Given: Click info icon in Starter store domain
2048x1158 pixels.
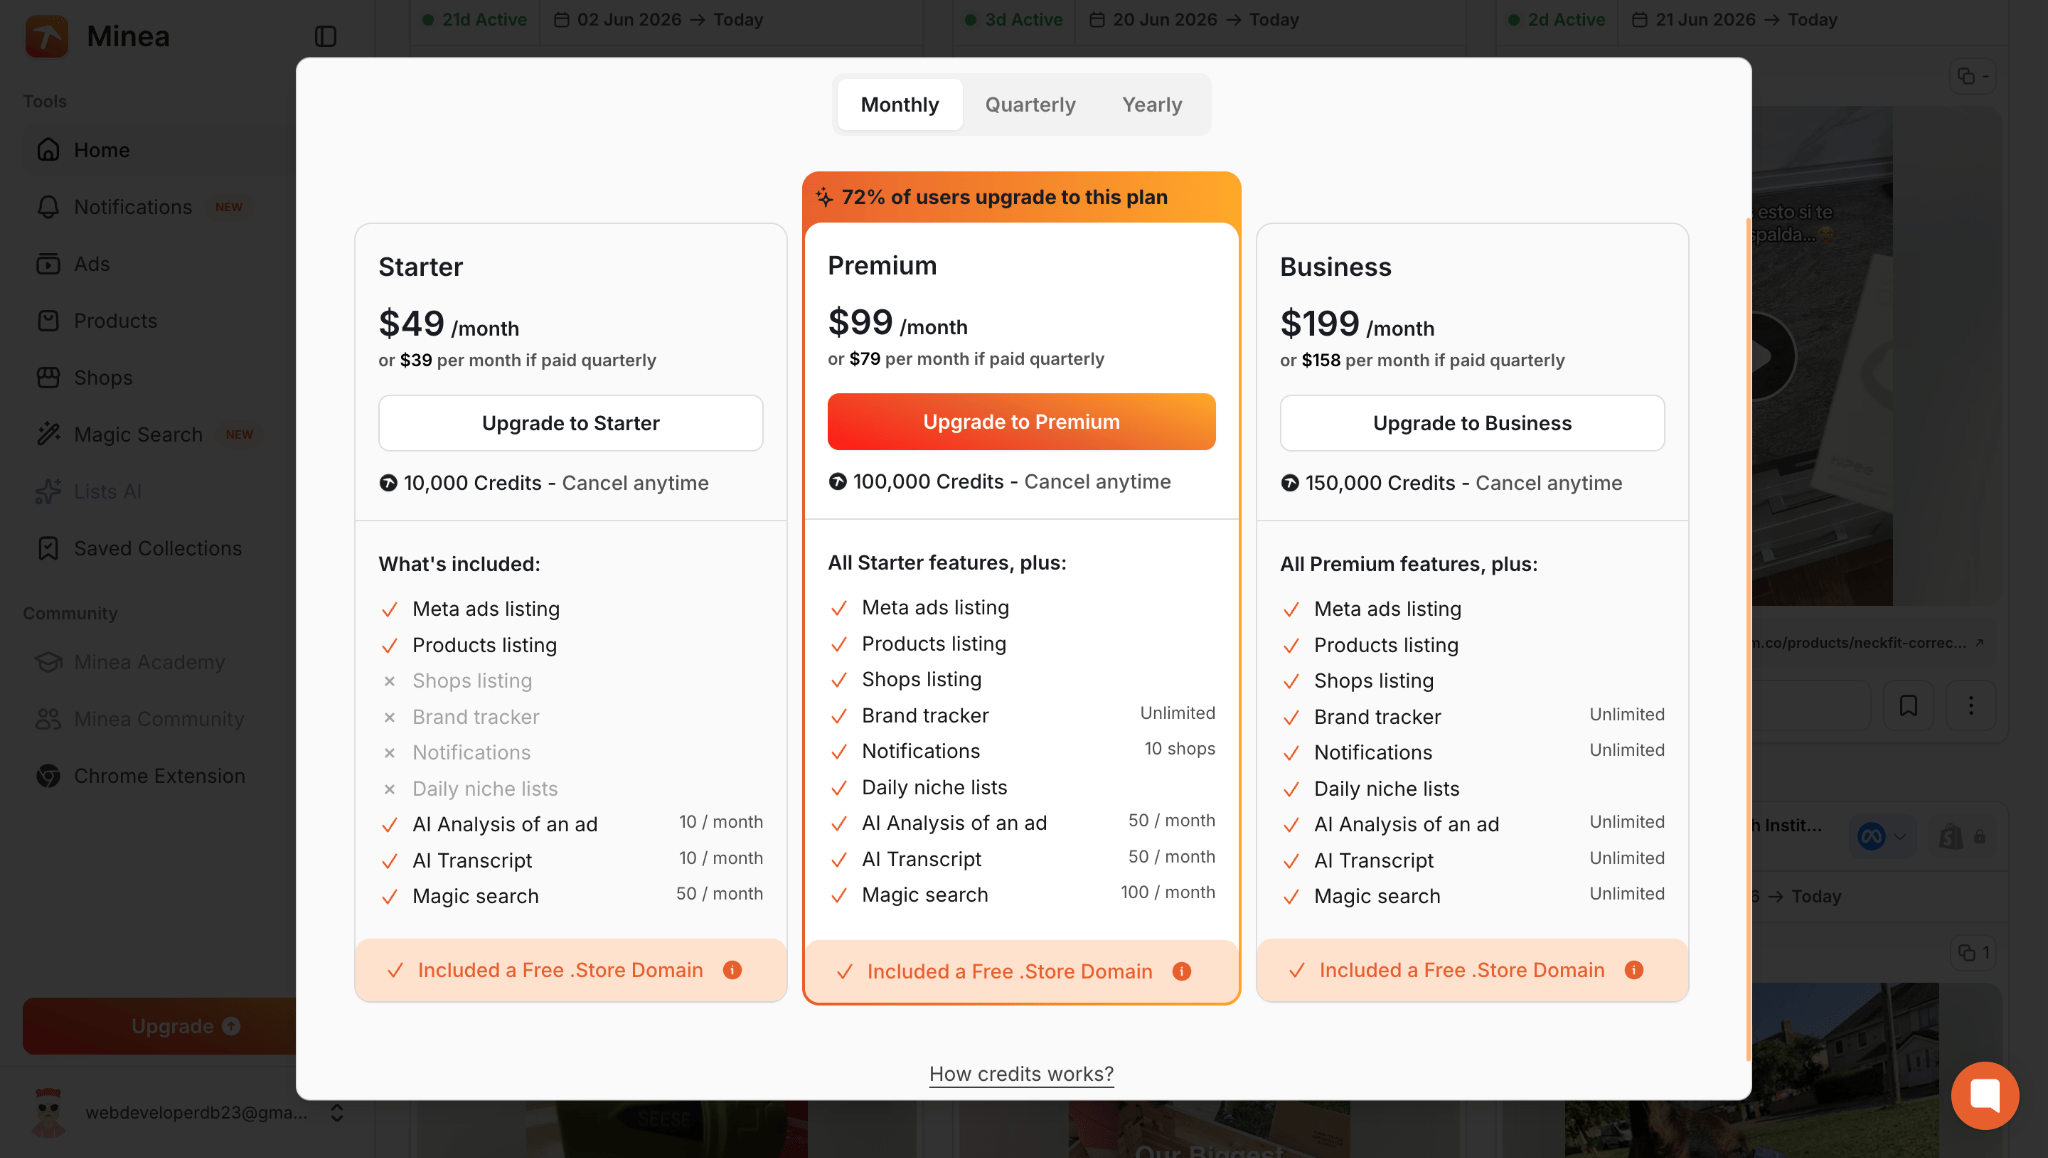Looking at the screenshot, I should 733,970.
